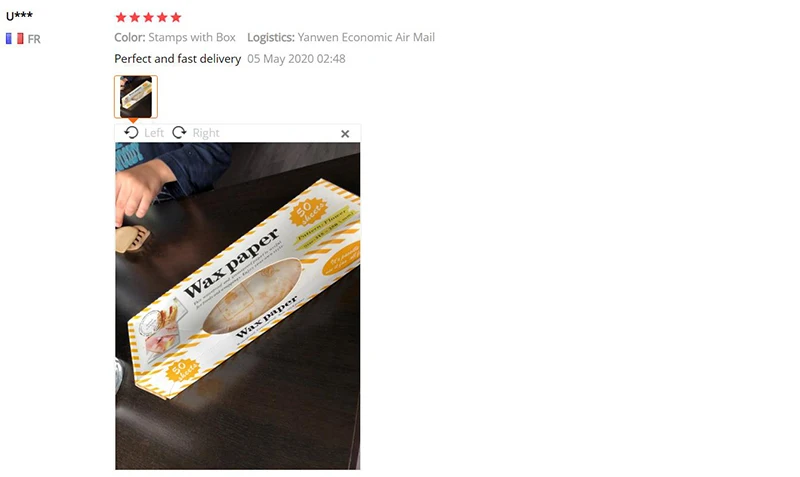Click the enlarged wax paper photo
The height and width of the screenshot is (477, 800).
click(x=238, y=306)
